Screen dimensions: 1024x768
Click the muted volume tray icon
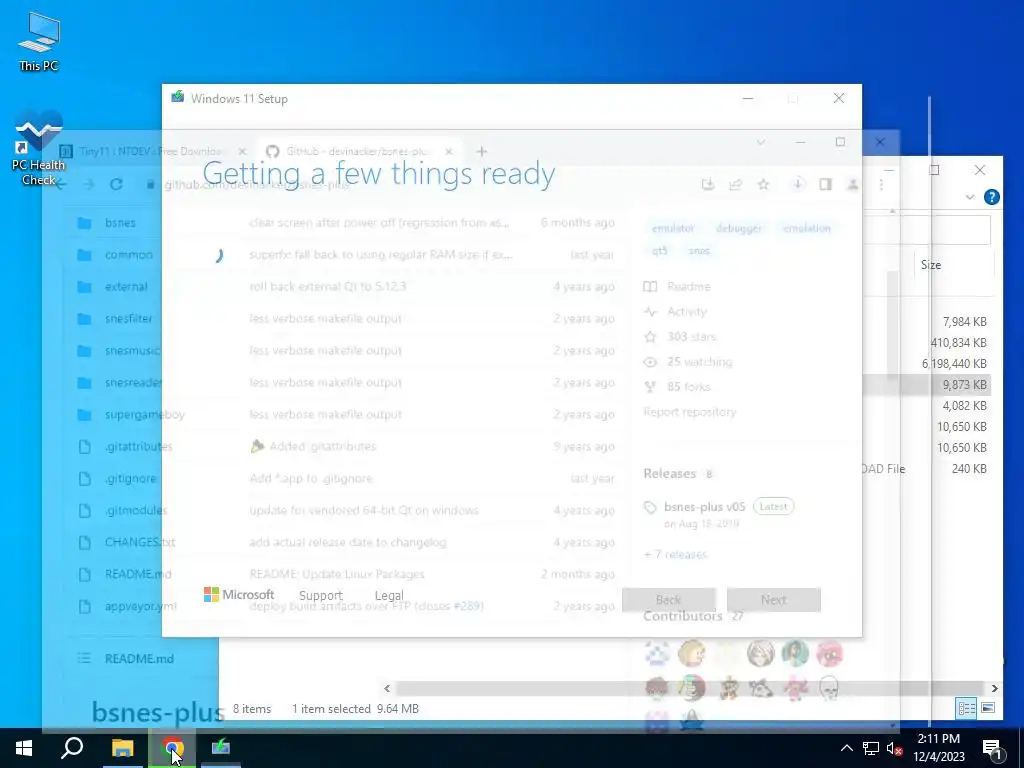(894, 748)
